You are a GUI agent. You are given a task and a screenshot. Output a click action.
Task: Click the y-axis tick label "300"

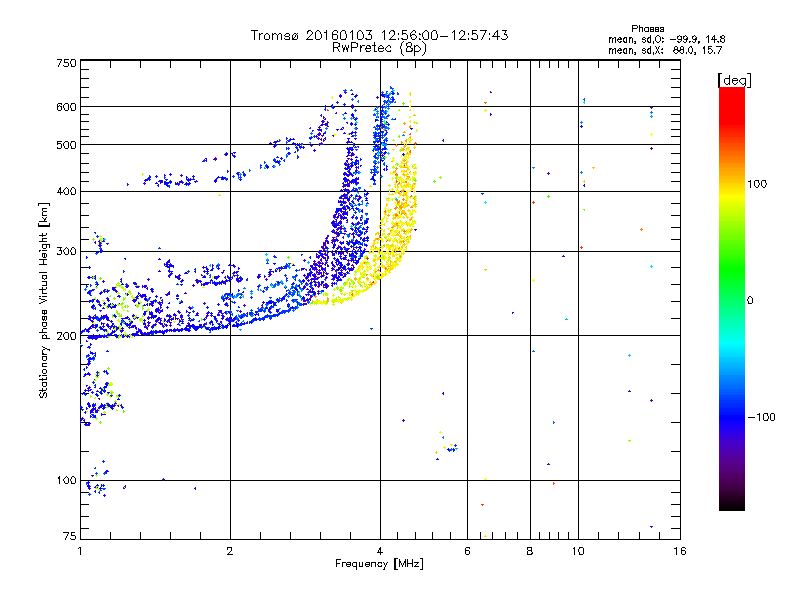66,252
